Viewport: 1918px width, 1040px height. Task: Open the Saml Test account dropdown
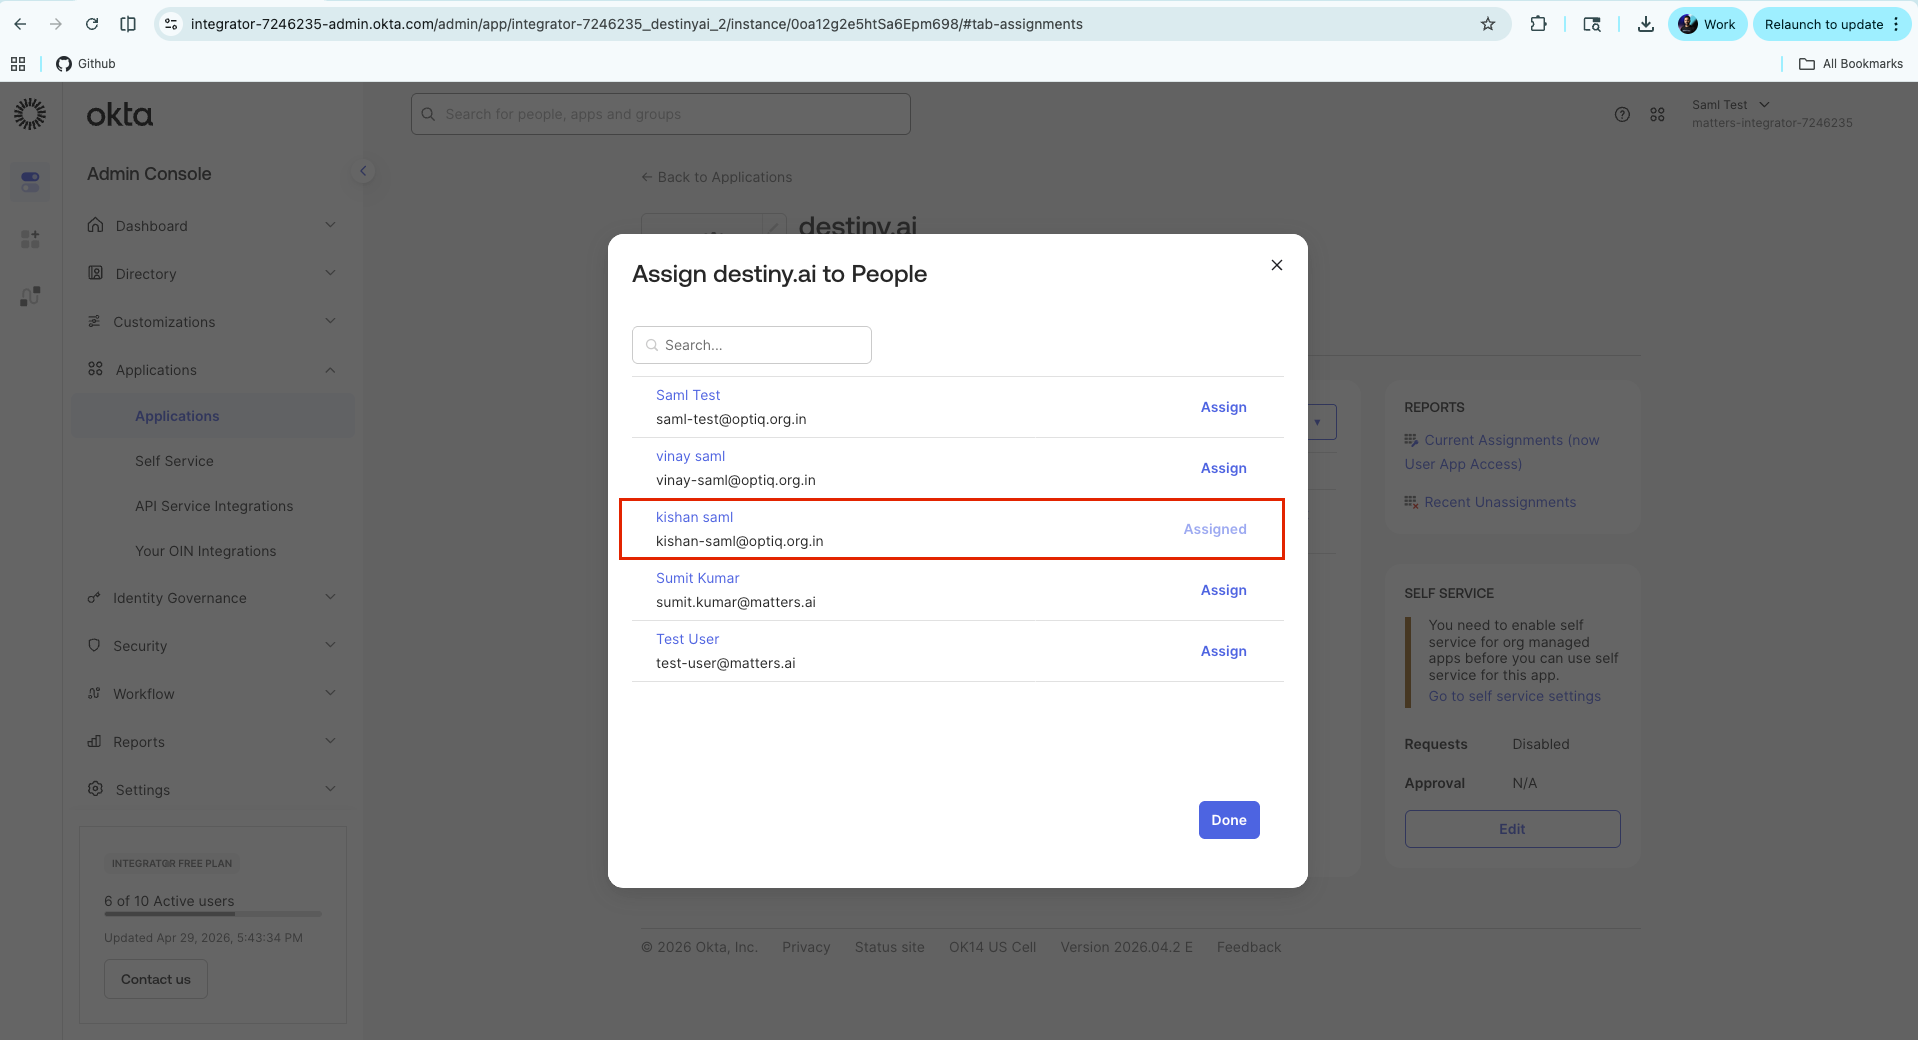pos(1772,114)
